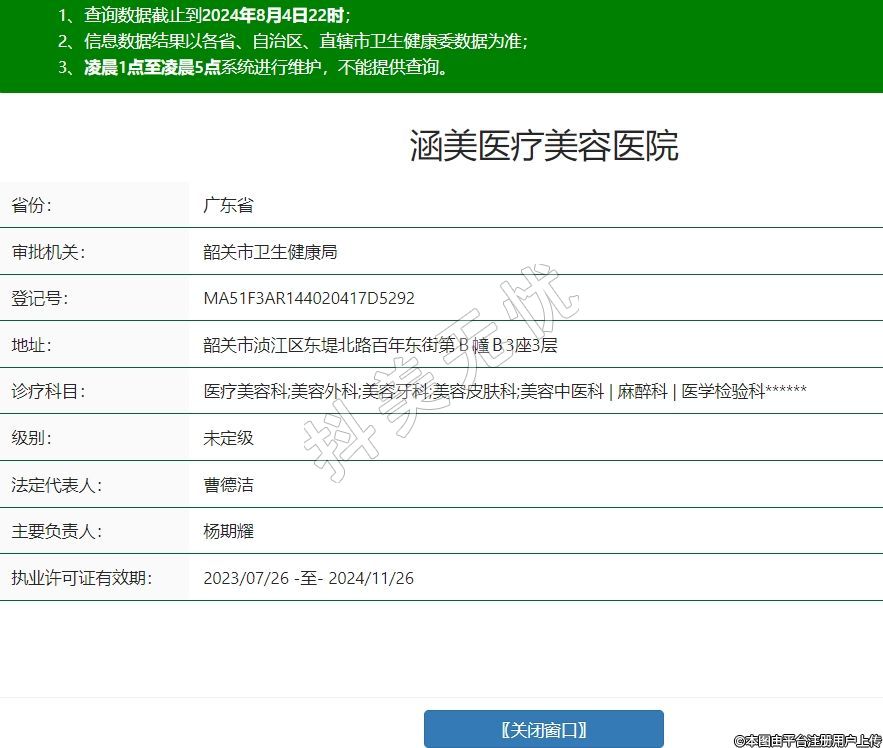Click the 审批机关 row label
883x748 pixels.
(48, 252)
